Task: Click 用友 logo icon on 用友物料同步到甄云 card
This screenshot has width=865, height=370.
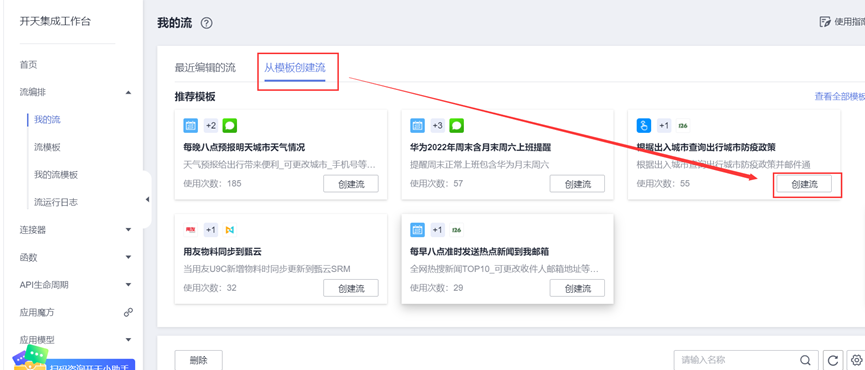Action: pos(190,229)
